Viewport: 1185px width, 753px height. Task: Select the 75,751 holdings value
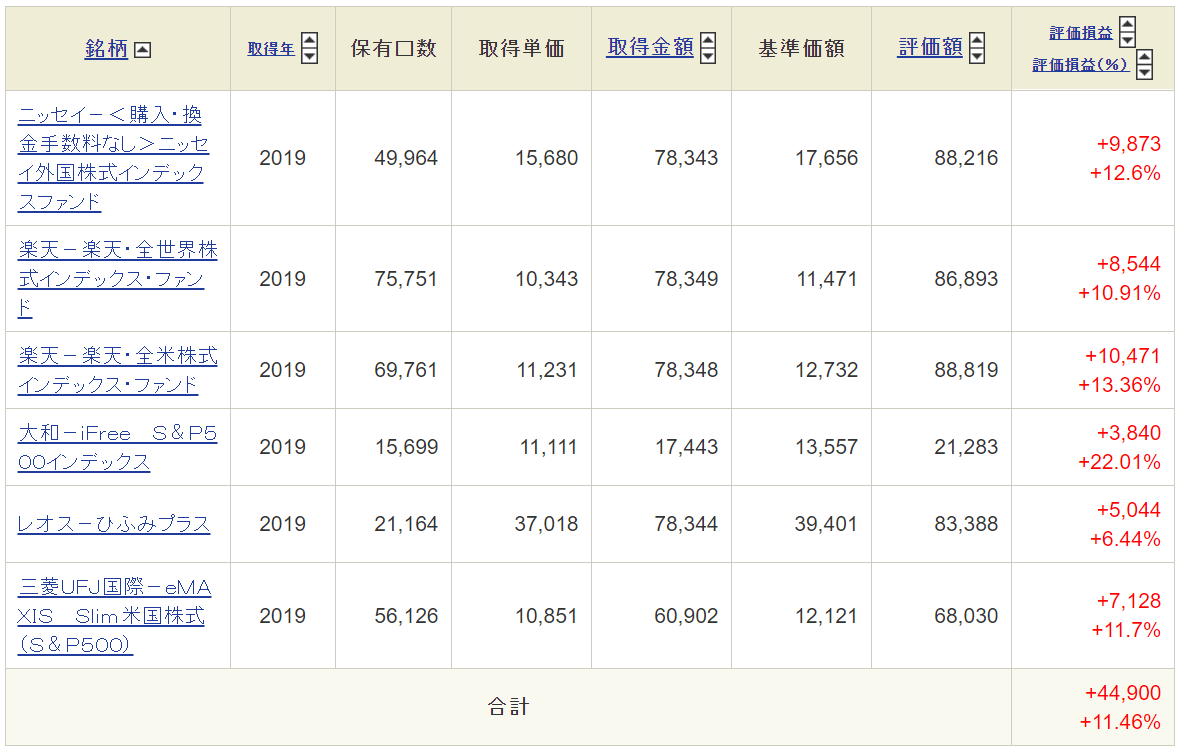coord(406,279)
